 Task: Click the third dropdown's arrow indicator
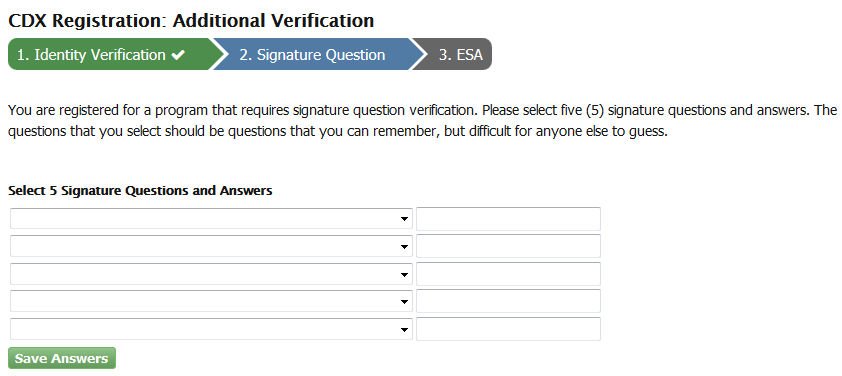(x=404, y=274)
